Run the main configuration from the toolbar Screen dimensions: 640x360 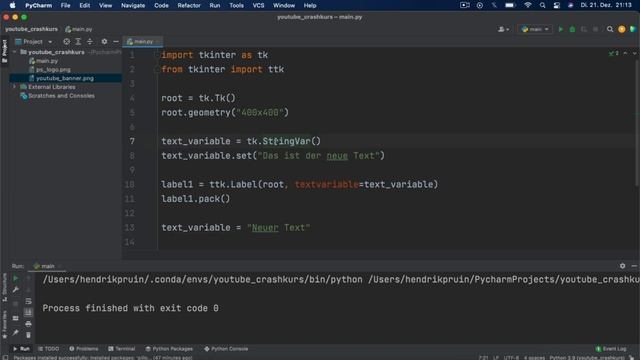[560, 29]
